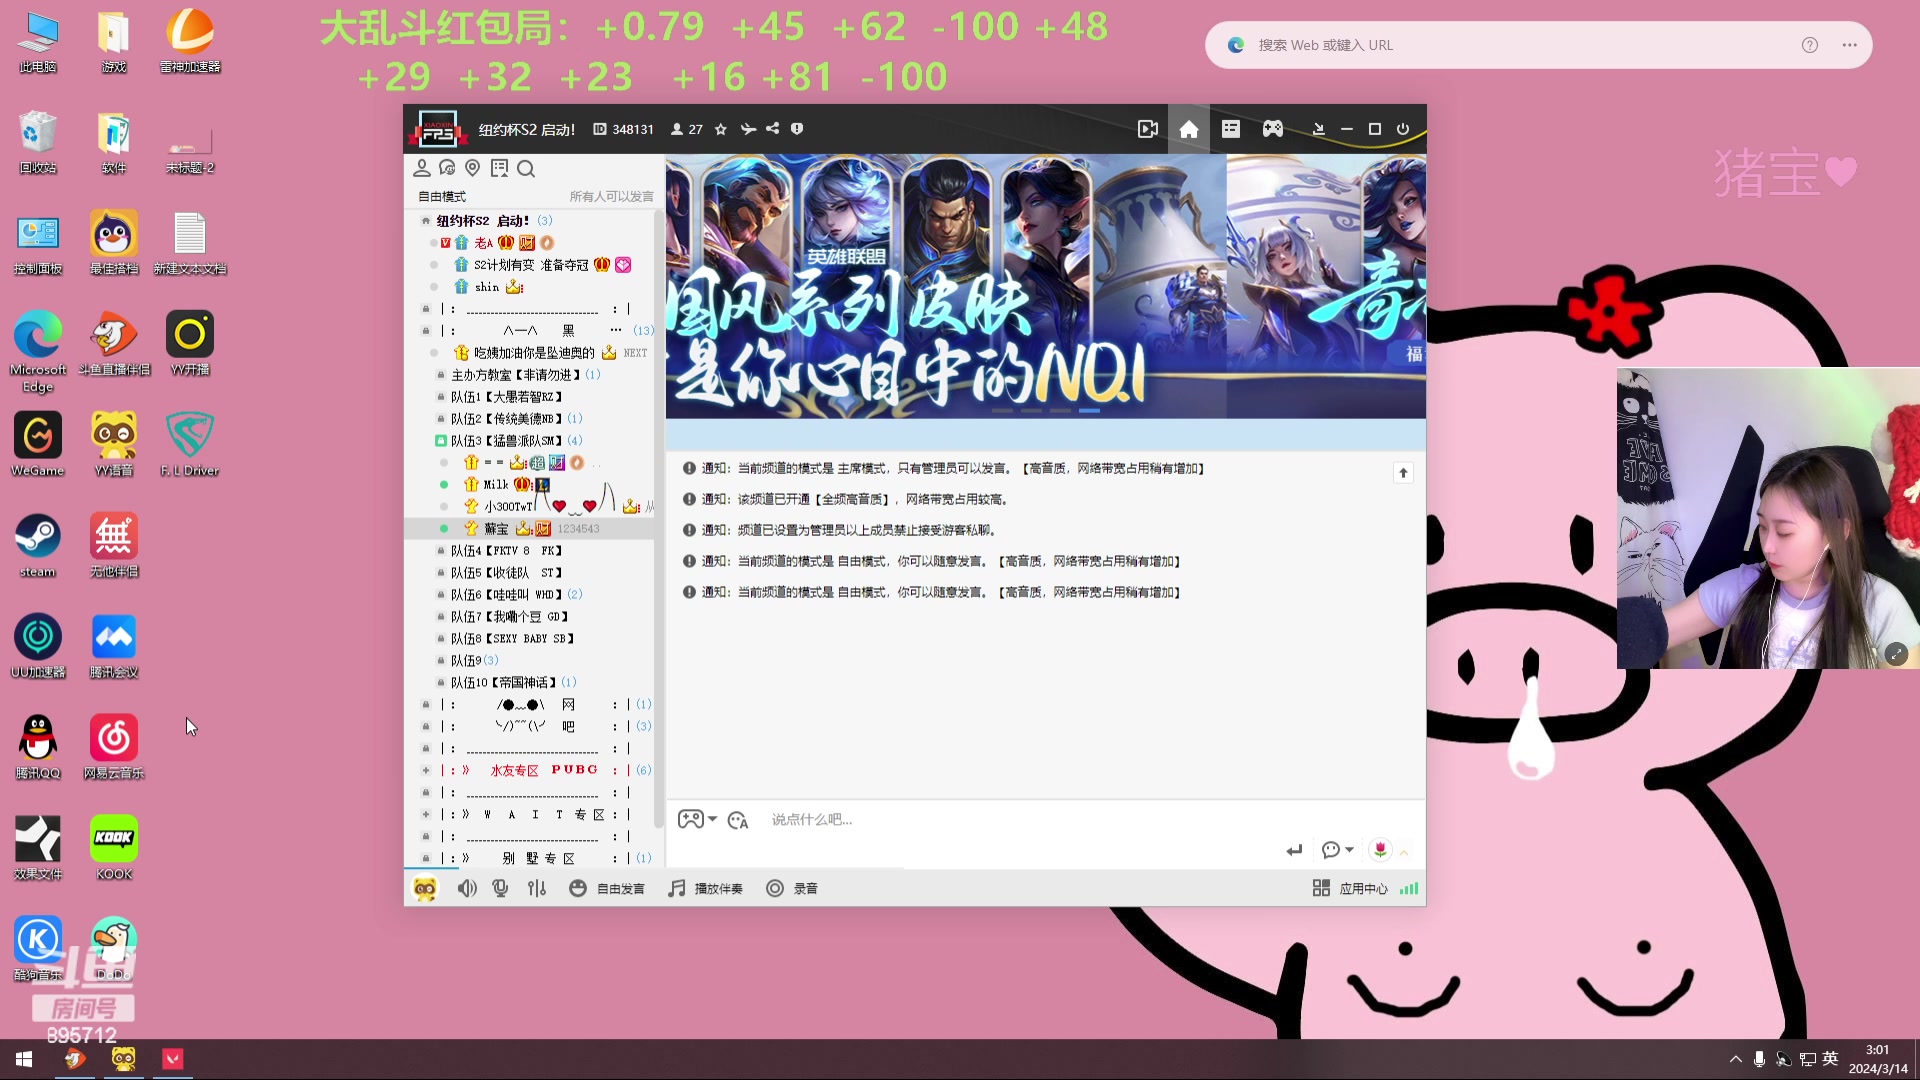
Task: Switch to the home tab in title bar
Action: click(x=1188, y=128)
